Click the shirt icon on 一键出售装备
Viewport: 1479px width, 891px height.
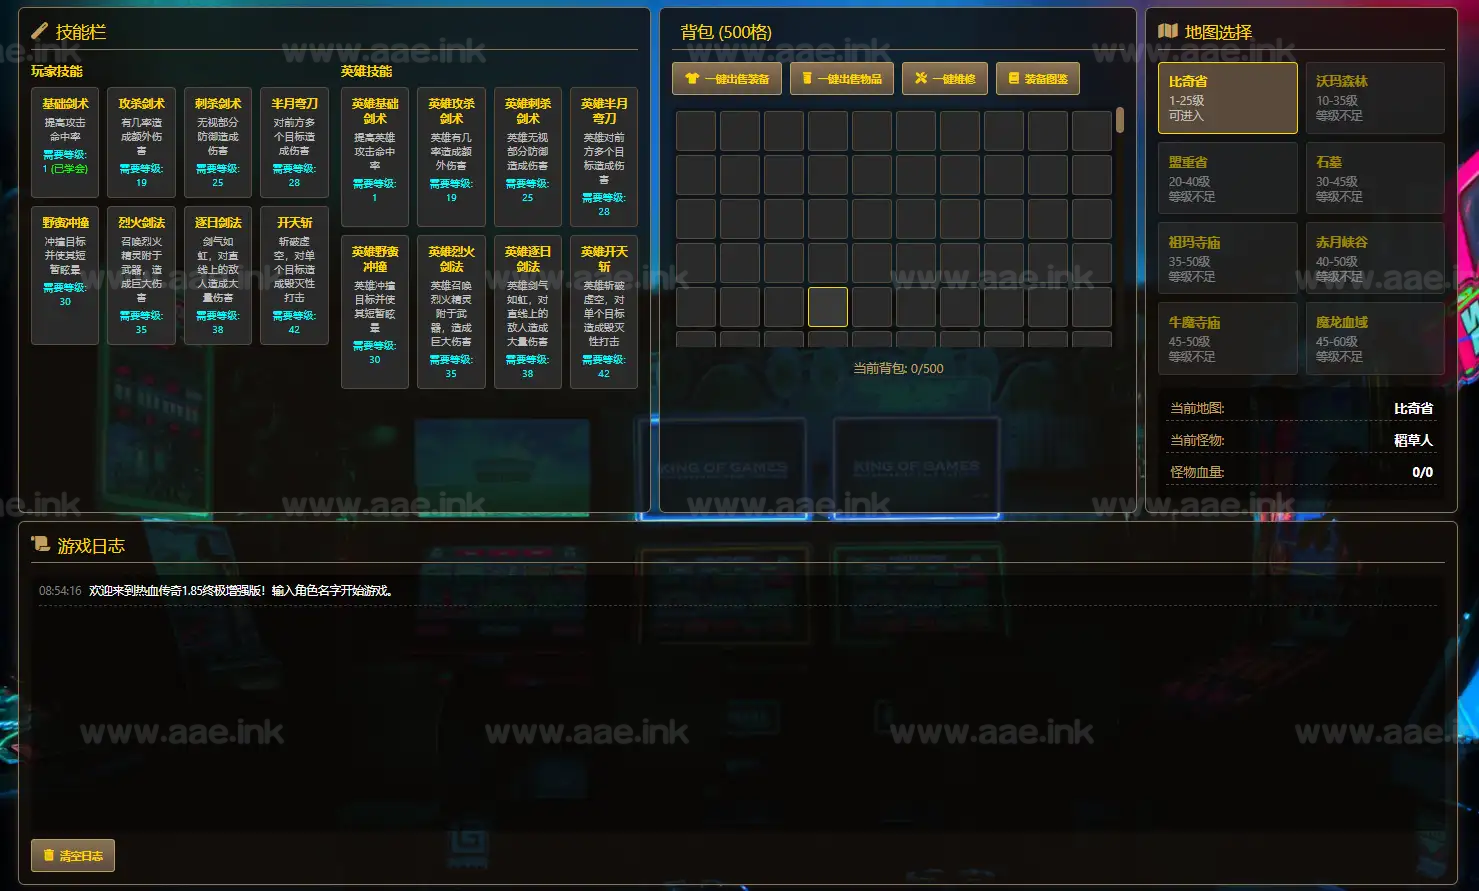(692, 79)
